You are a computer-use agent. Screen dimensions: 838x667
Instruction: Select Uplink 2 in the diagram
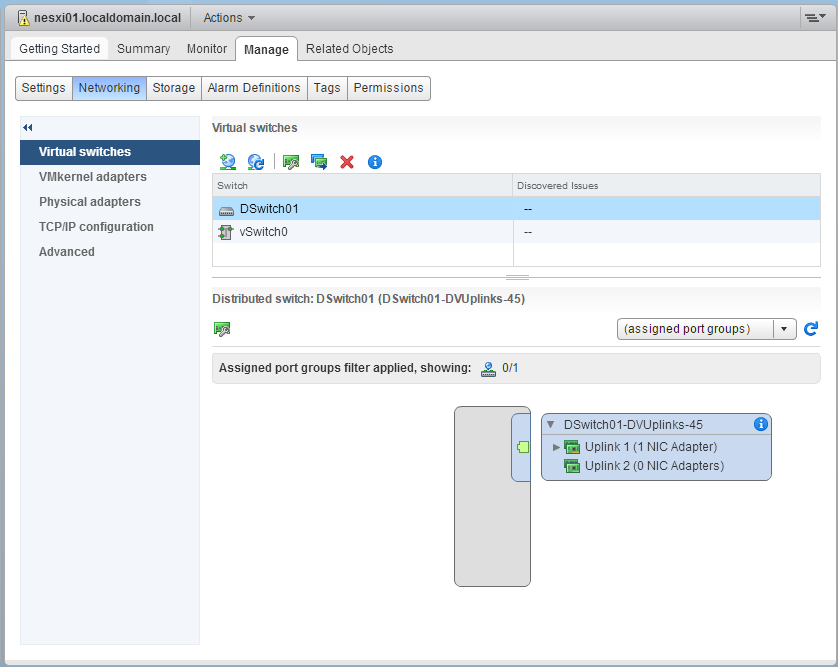653,466
